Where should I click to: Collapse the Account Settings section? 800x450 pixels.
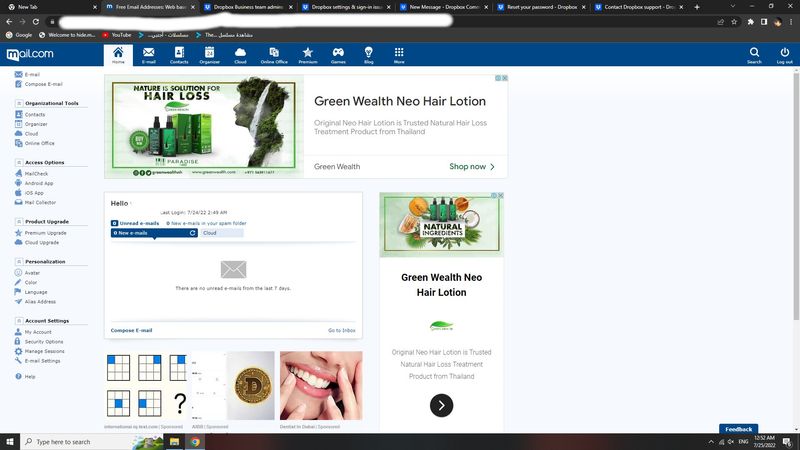(x=19, y=320)
